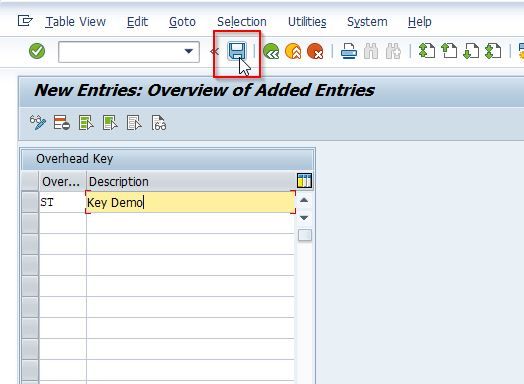Open the Utilities menu
524x384 pixels.
pyautogui.click(x=307, y=22)
